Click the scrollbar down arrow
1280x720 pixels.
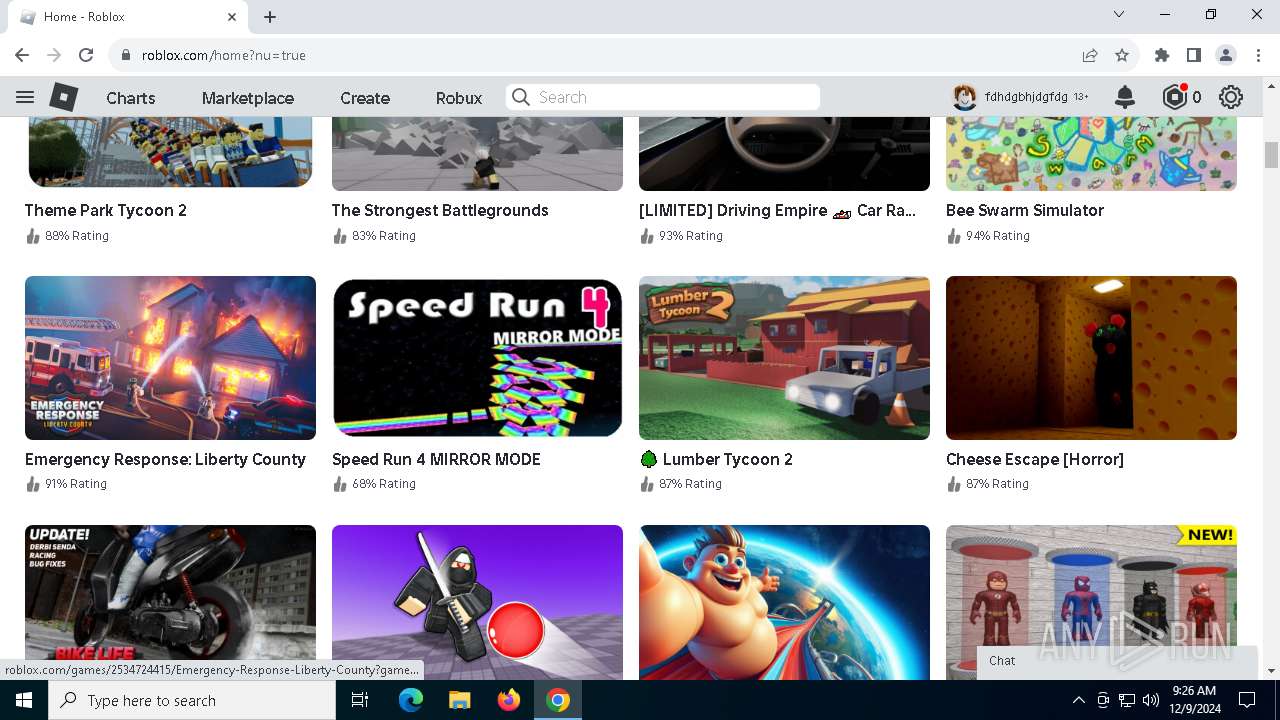pyautogui.click(x=1271, y=671)
